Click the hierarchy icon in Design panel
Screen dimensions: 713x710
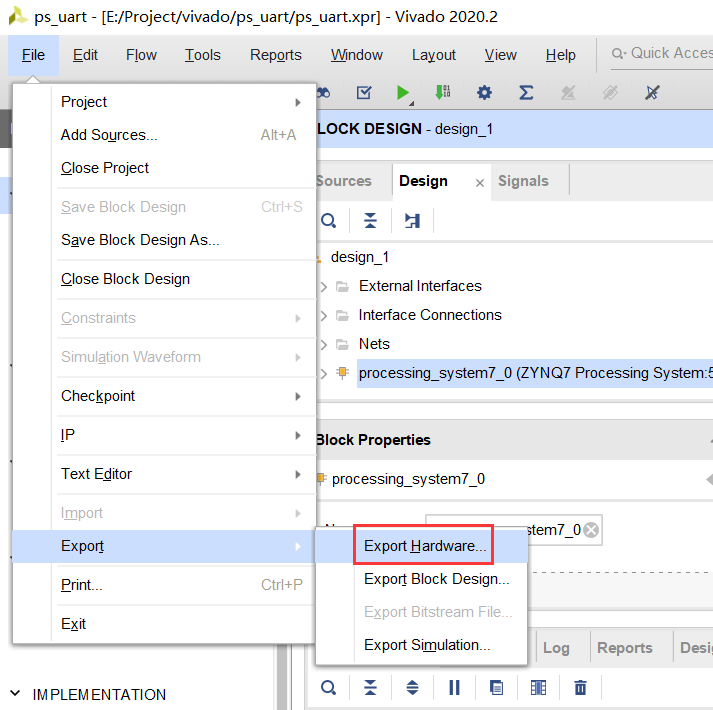[412, 221]
